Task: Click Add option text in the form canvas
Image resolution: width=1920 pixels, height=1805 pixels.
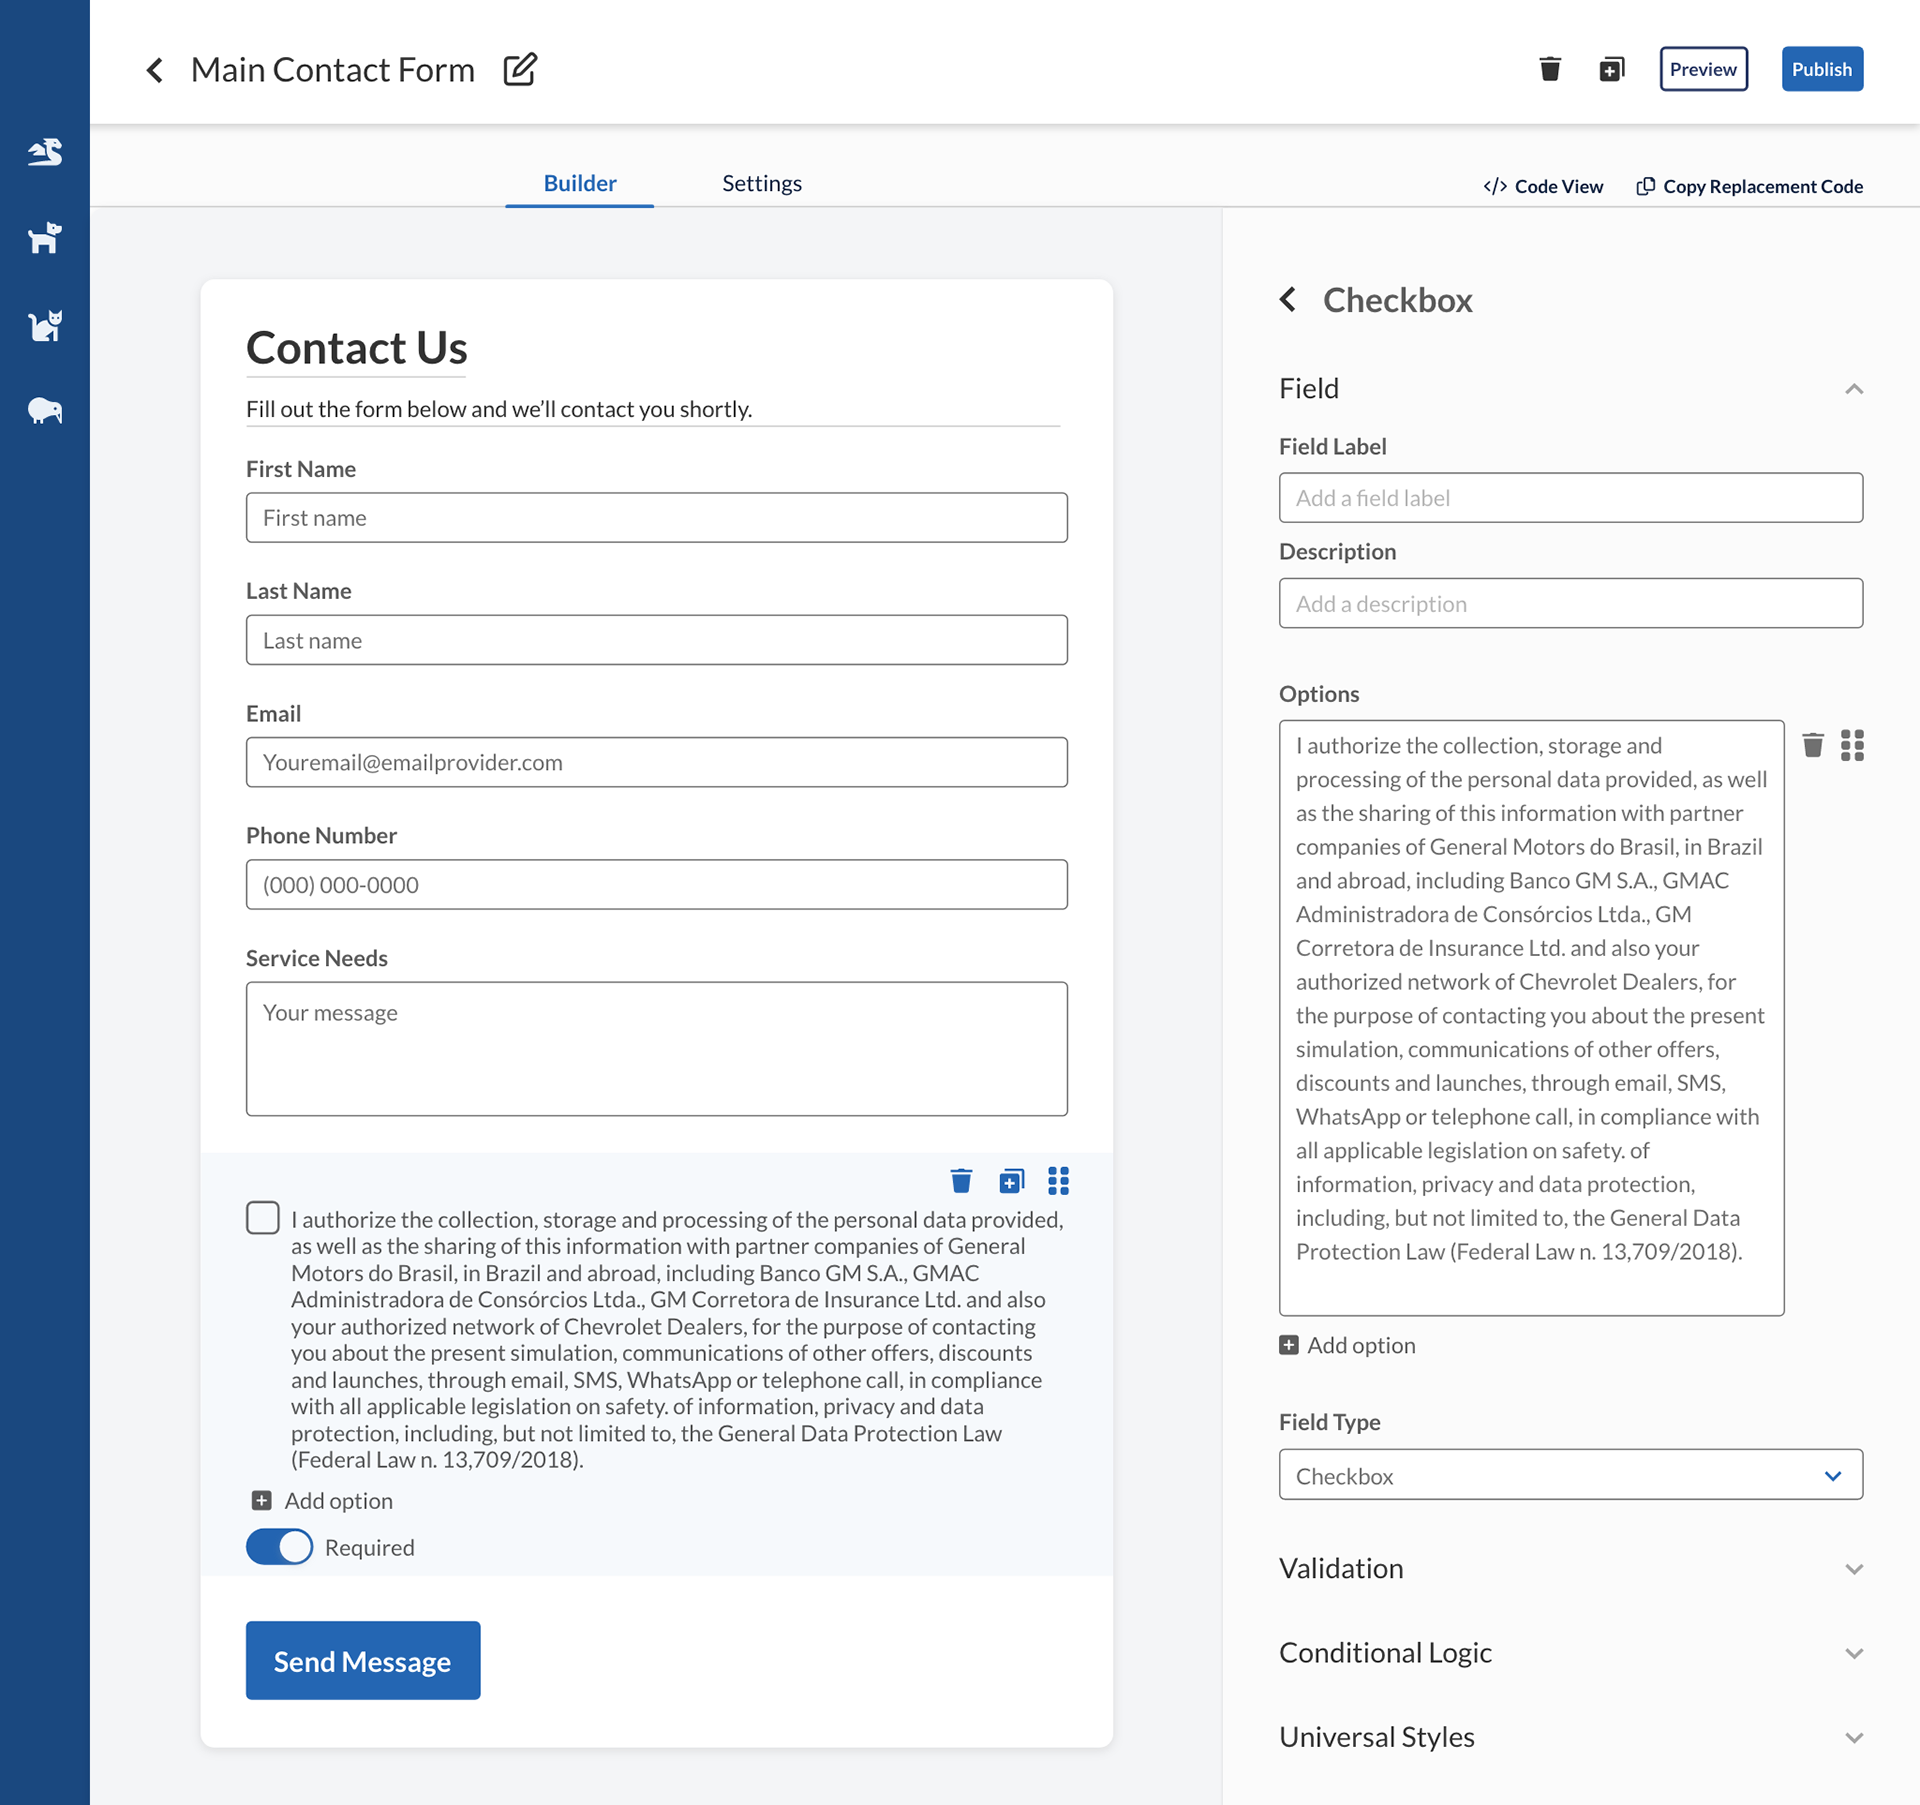Action: point(338,1500)
